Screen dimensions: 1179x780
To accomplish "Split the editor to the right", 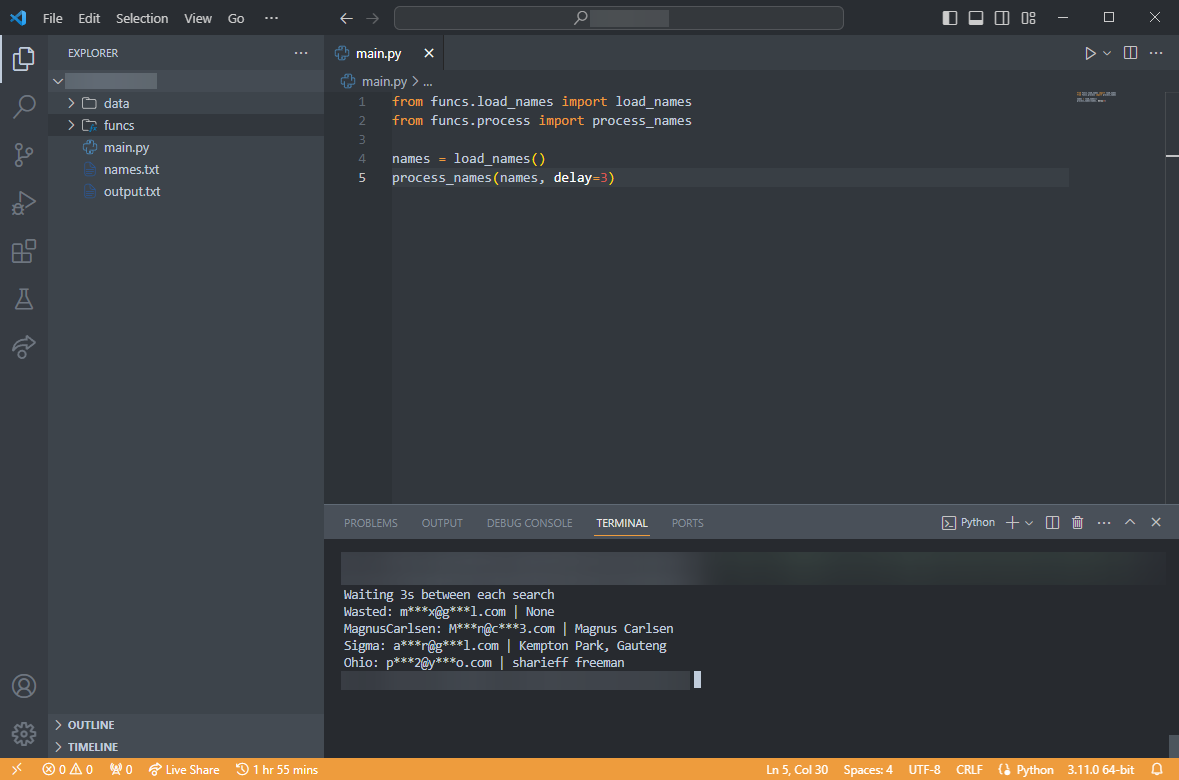I will (x=1130, y=53).
